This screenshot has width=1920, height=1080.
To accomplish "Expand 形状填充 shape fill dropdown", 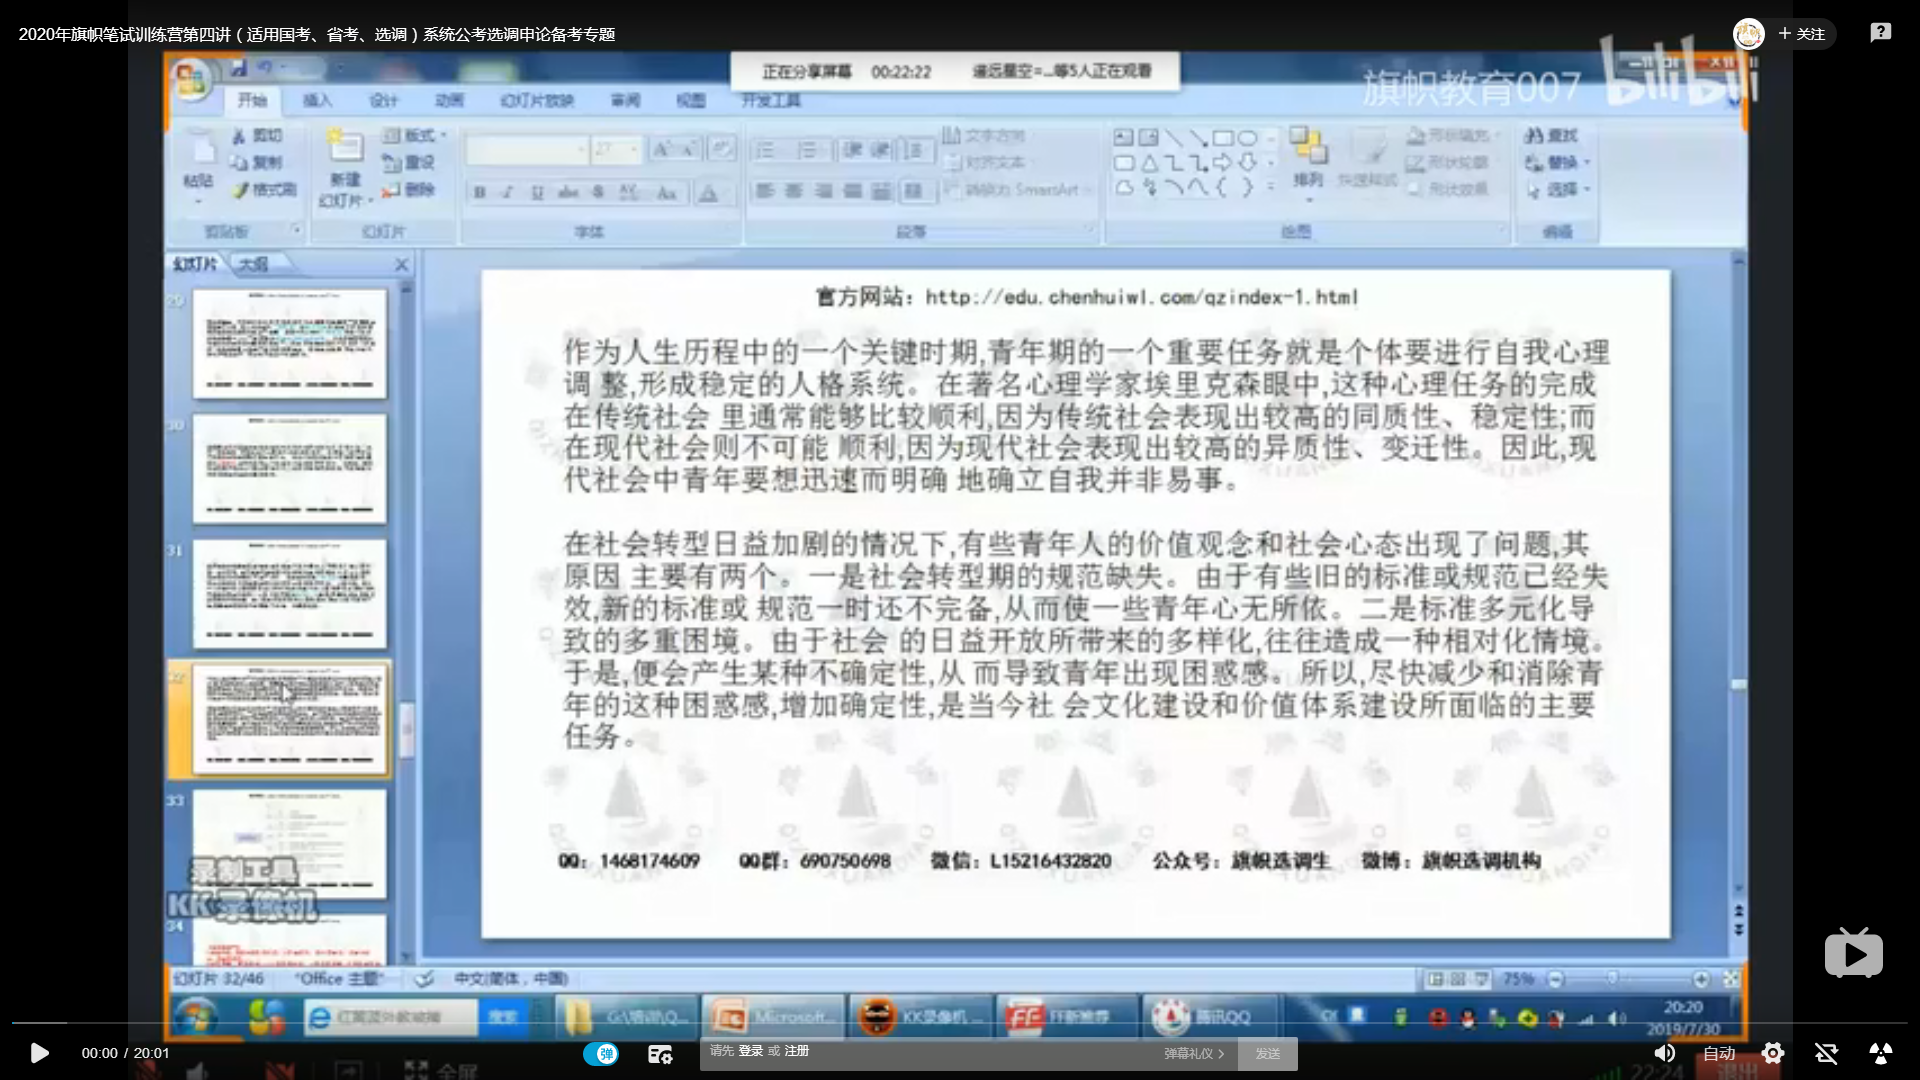I will point(1451,135).
